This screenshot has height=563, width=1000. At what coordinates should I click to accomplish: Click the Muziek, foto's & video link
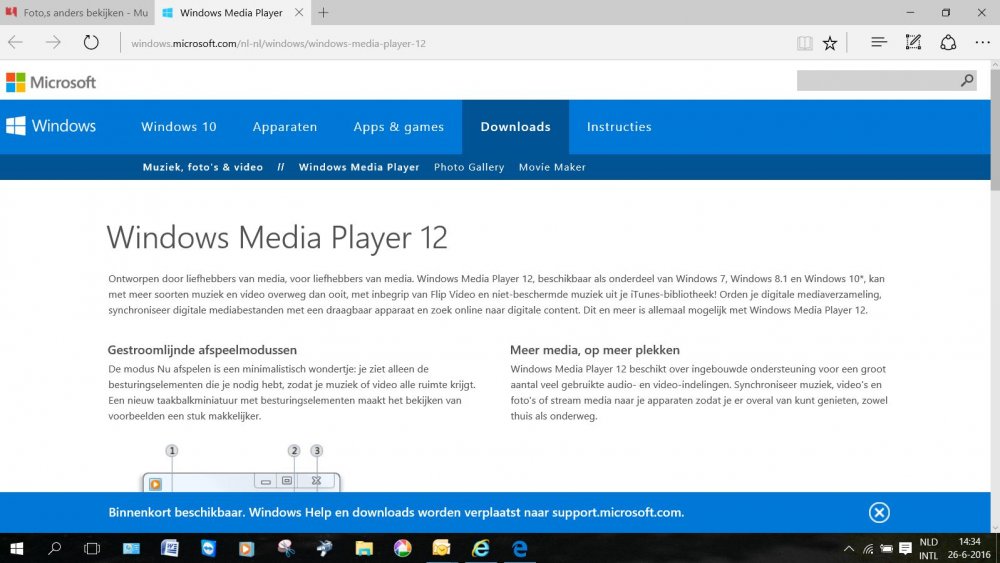[202, 167]
